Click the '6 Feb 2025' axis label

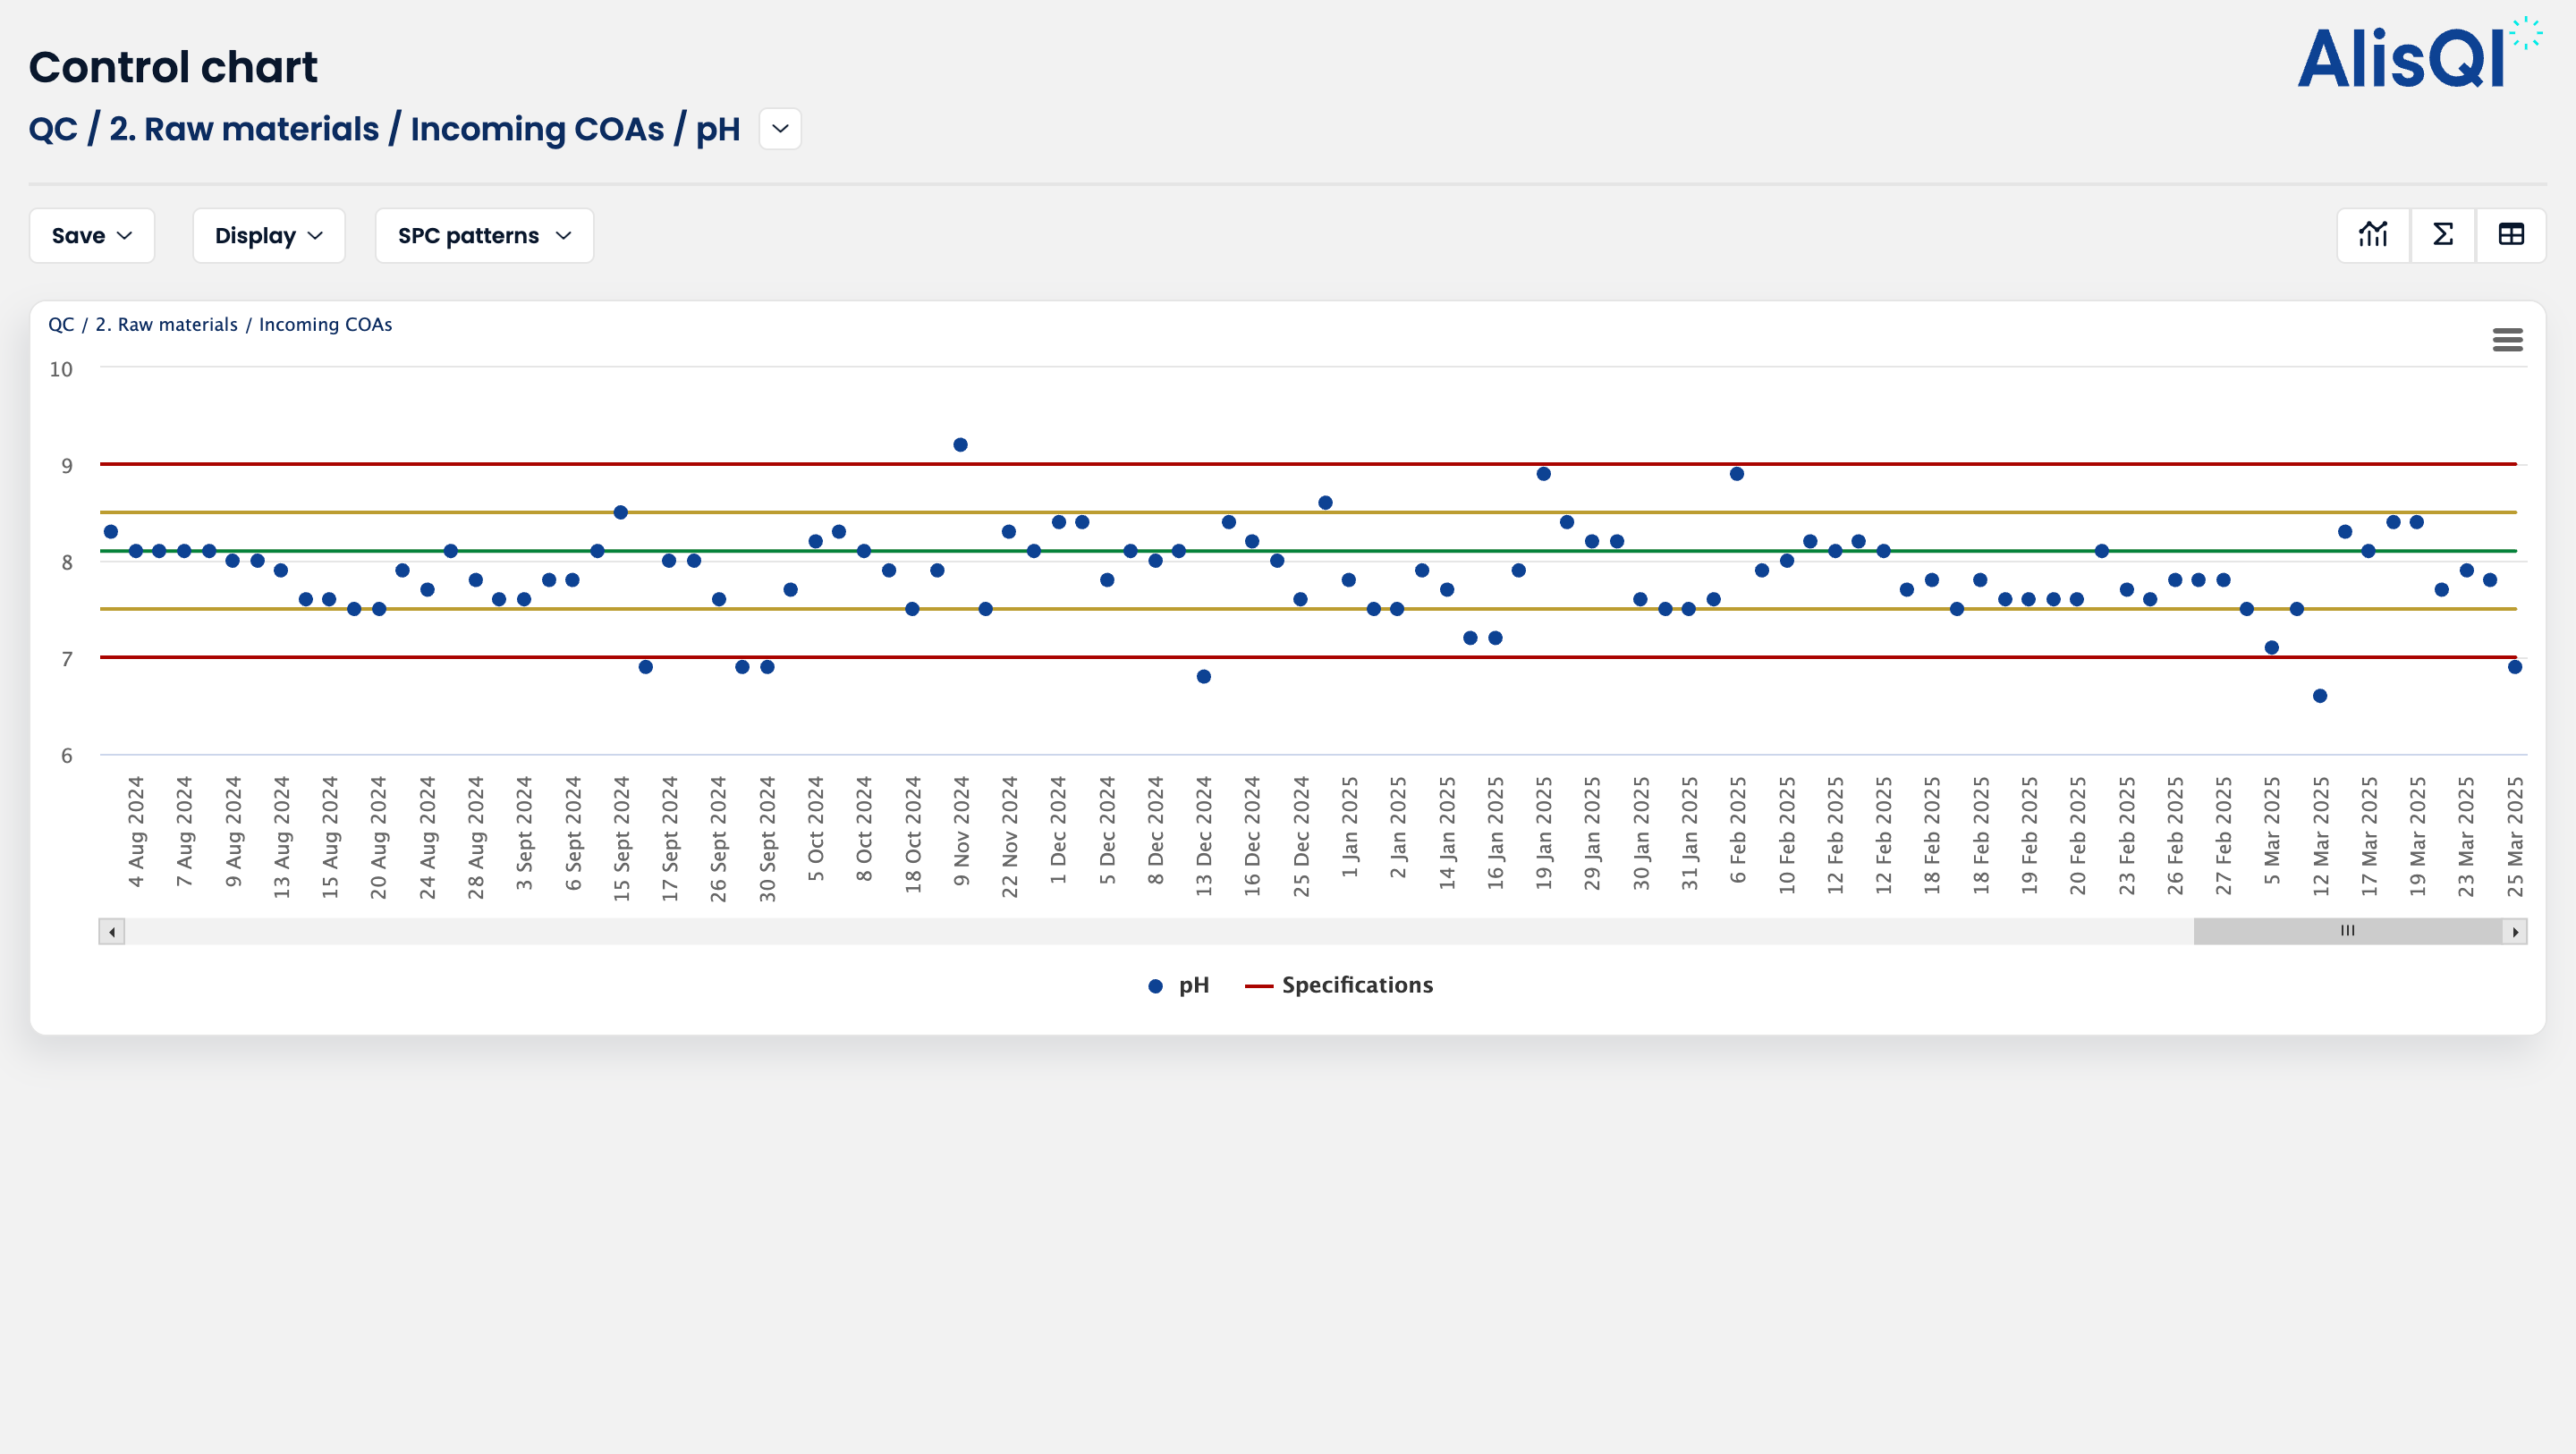[x=1738, y=830]
